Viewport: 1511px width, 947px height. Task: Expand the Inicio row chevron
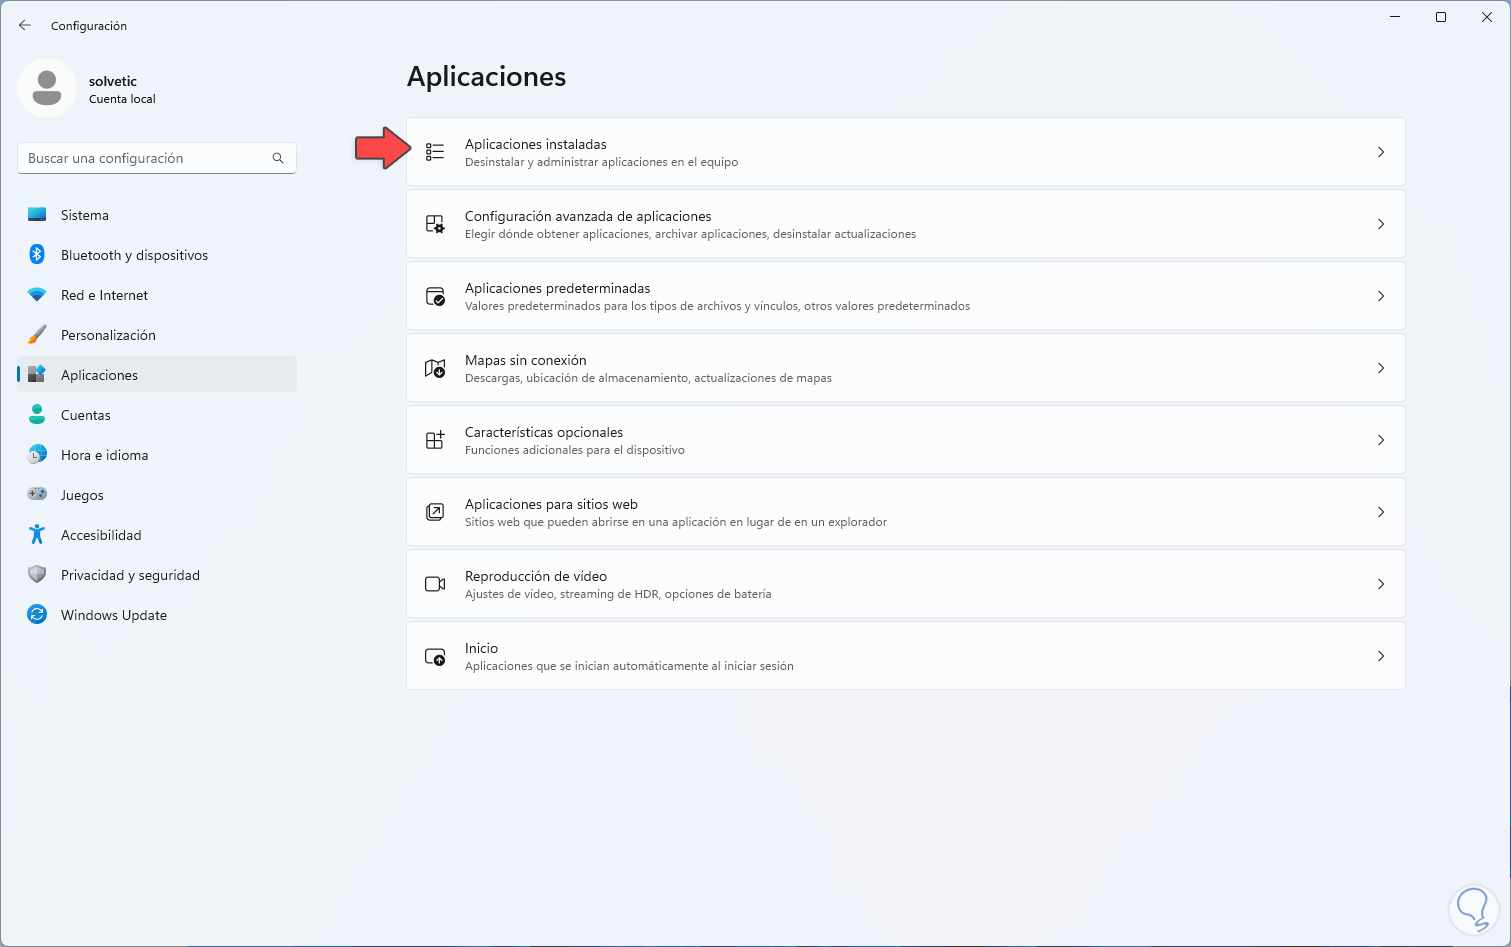(1381, 656)
